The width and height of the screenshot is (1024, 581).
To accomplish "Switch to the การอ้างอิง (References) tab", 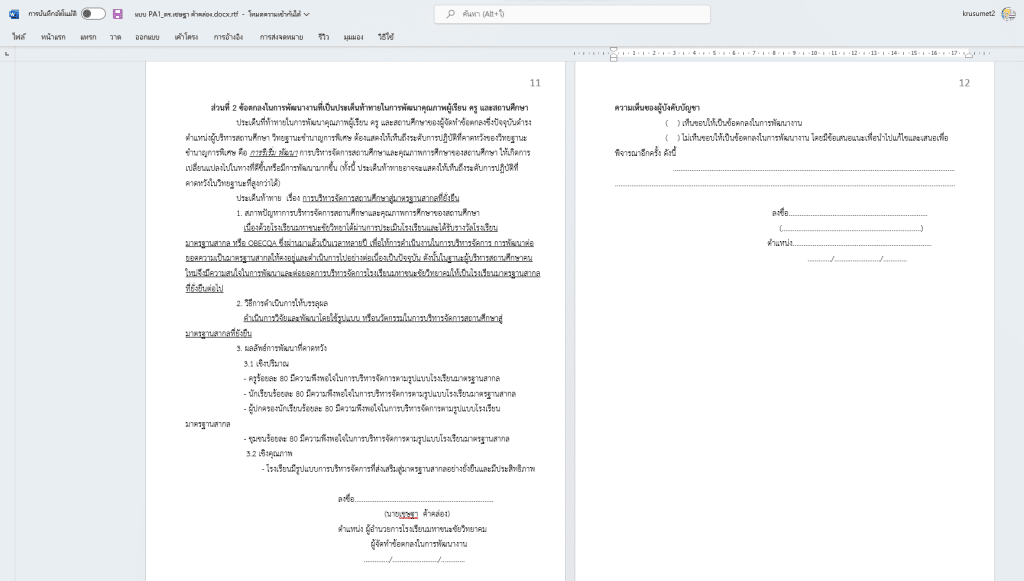I will pos(228,37).
